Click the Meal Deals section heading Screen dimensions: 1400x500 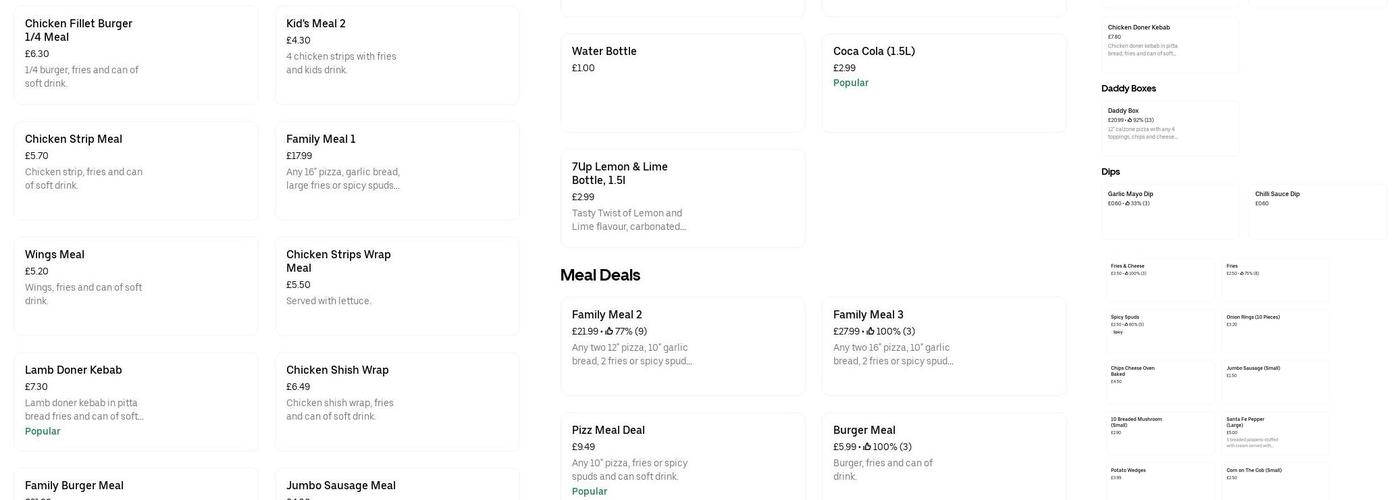(600, 275)
